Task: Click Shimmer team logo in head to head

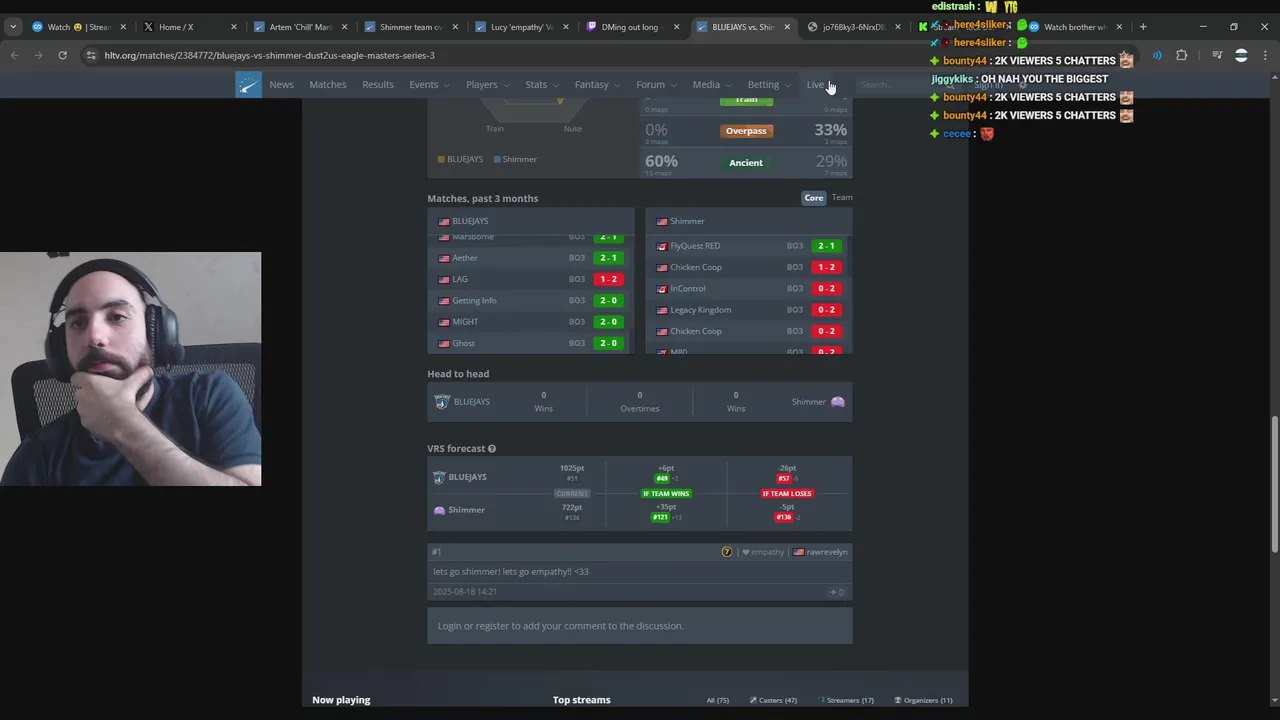Action: click(x=838, y=402)
